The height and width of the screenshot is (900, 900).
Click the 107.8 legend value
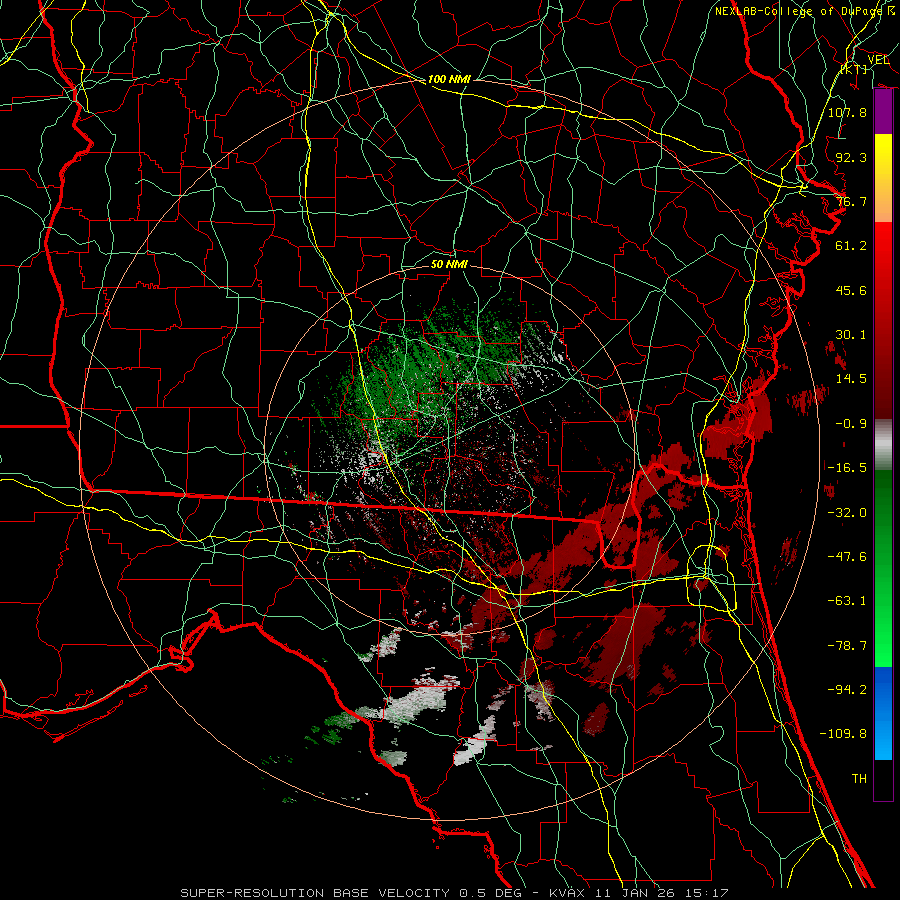pos(847,112)
